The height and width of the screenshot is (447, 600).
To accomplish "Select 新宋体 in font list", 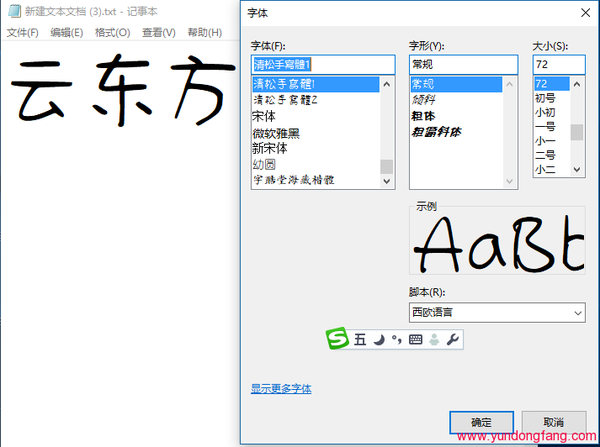I will pos(316,148).
